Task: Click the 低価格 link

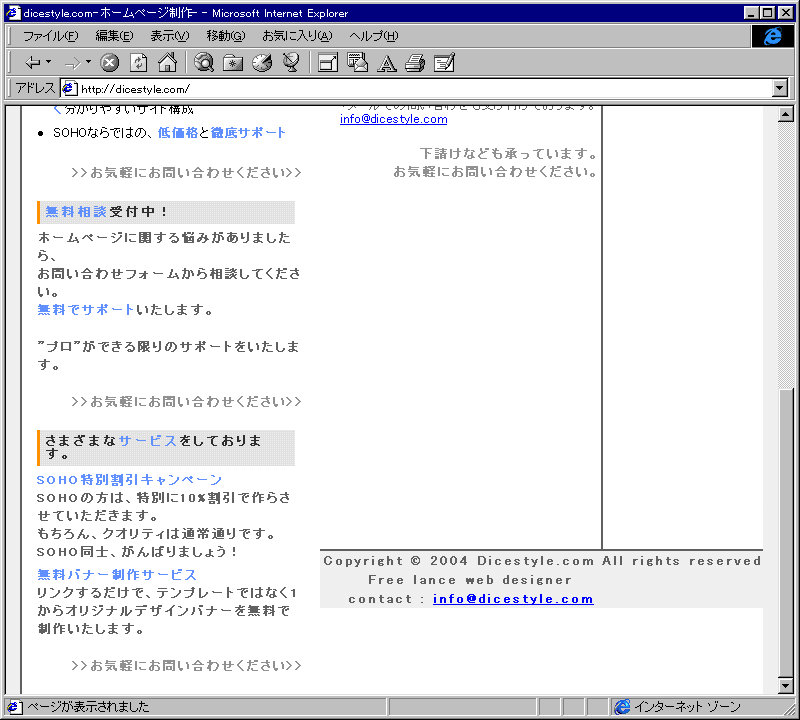Action: tap(178, 133)
